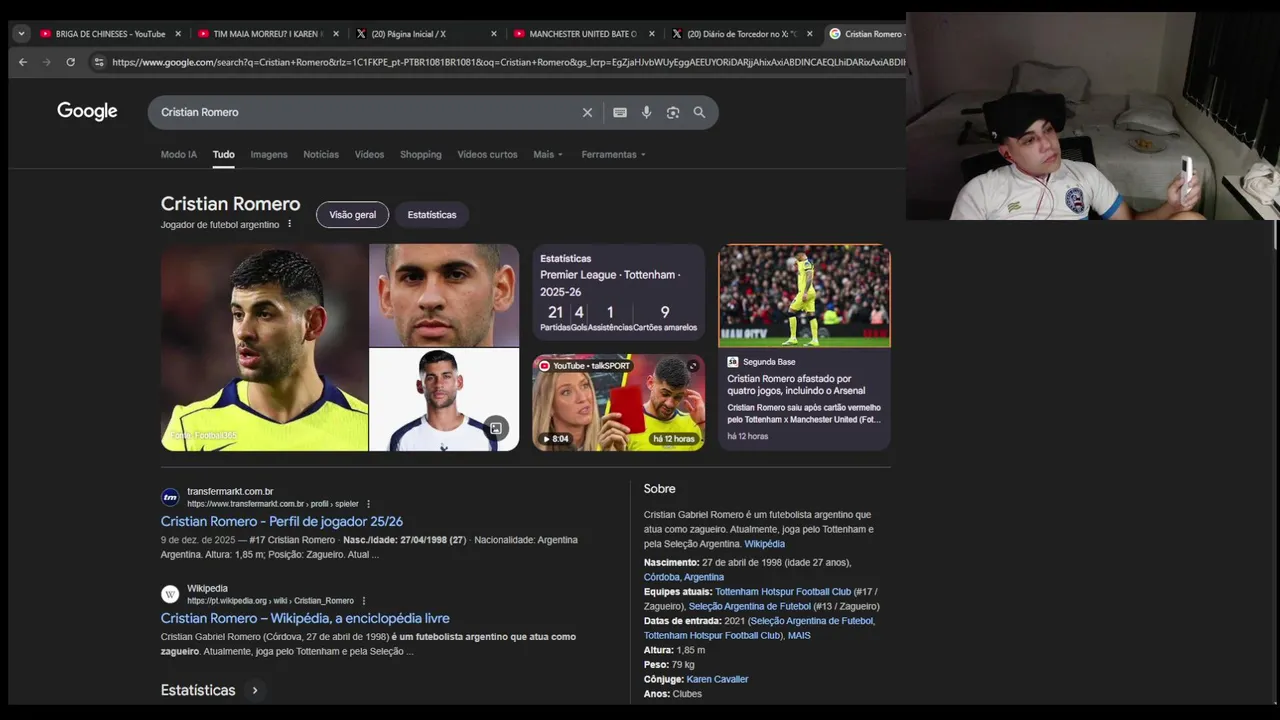Open the Romero white kit photo
Viewport: 1280px width, 720px height.
[x=444, y=399]
